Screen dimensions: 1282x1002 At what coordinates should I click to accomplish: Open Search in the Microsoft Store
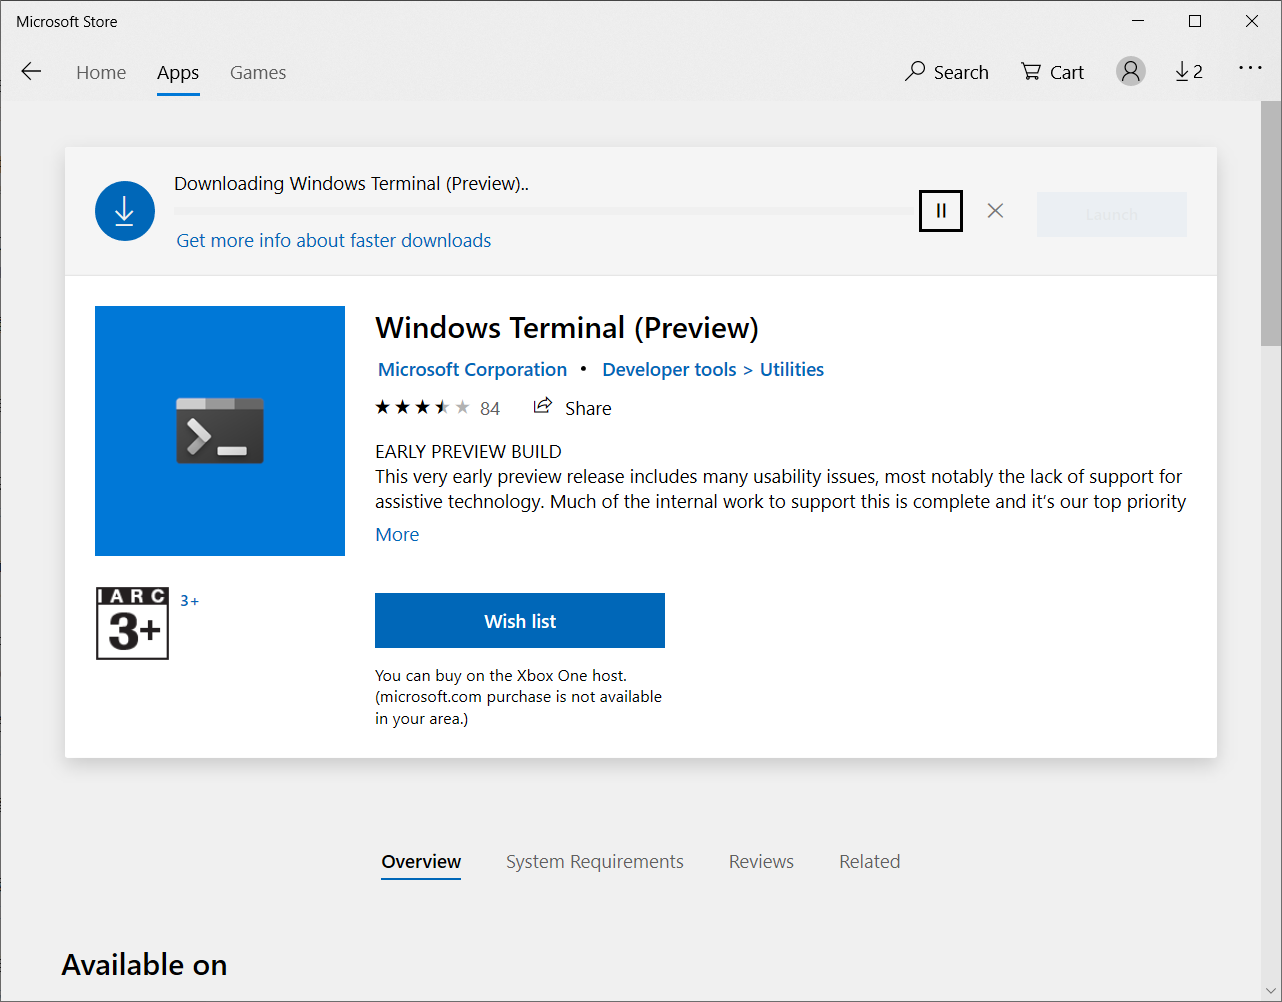[945, 71]
